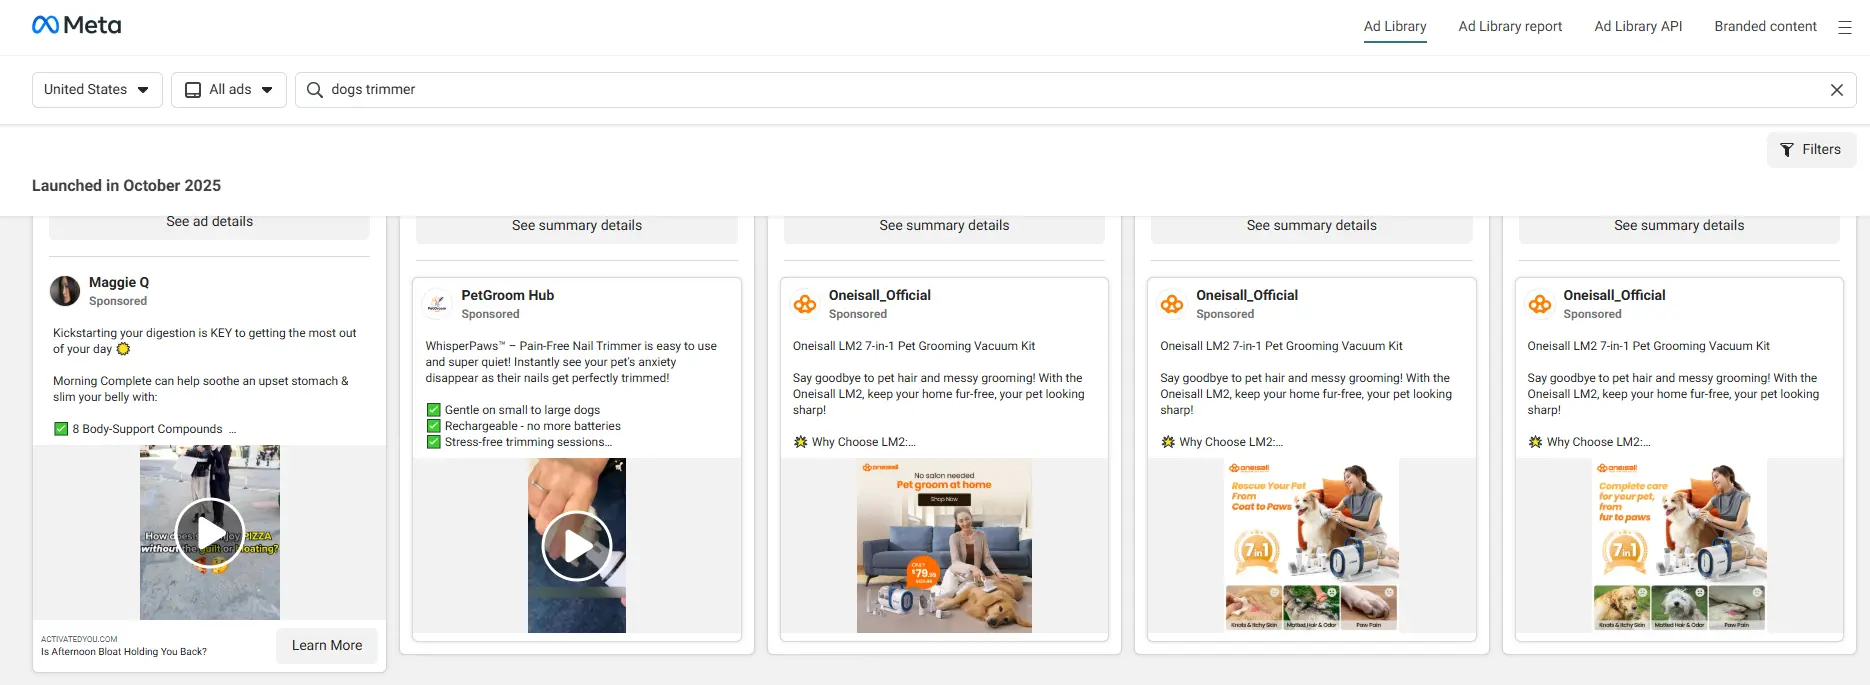The width and height of the screenshot is (1870, 685).
Task: Open the United States country dropdown
Action: coord(97,90)
